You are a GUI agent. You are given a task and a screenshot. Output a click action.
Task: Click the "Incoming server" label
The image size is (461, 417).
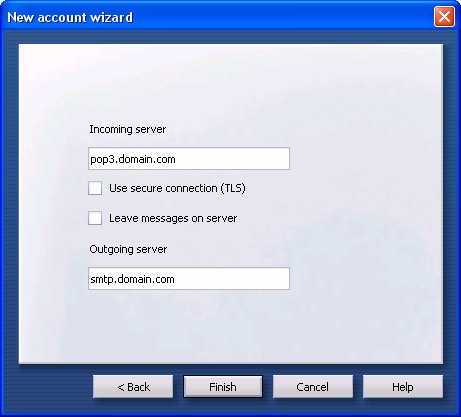(x=128, y=129)
